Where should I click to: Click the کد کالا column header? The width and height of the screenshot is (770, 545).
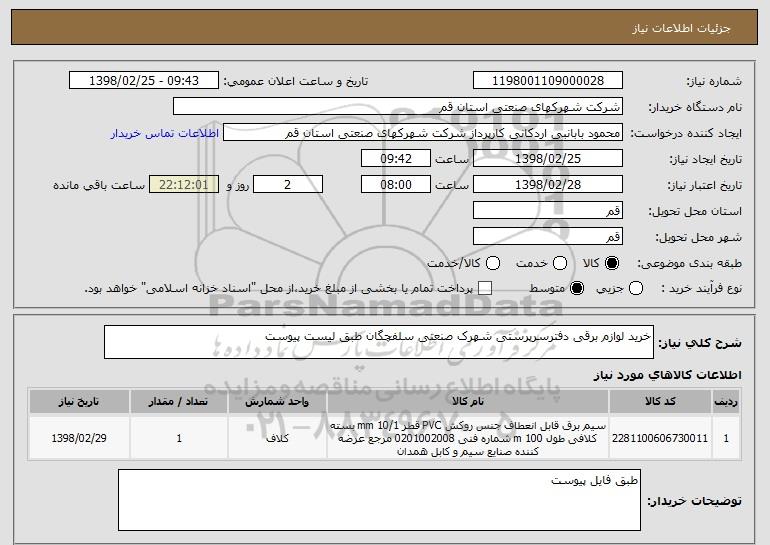tap(660, 402)
